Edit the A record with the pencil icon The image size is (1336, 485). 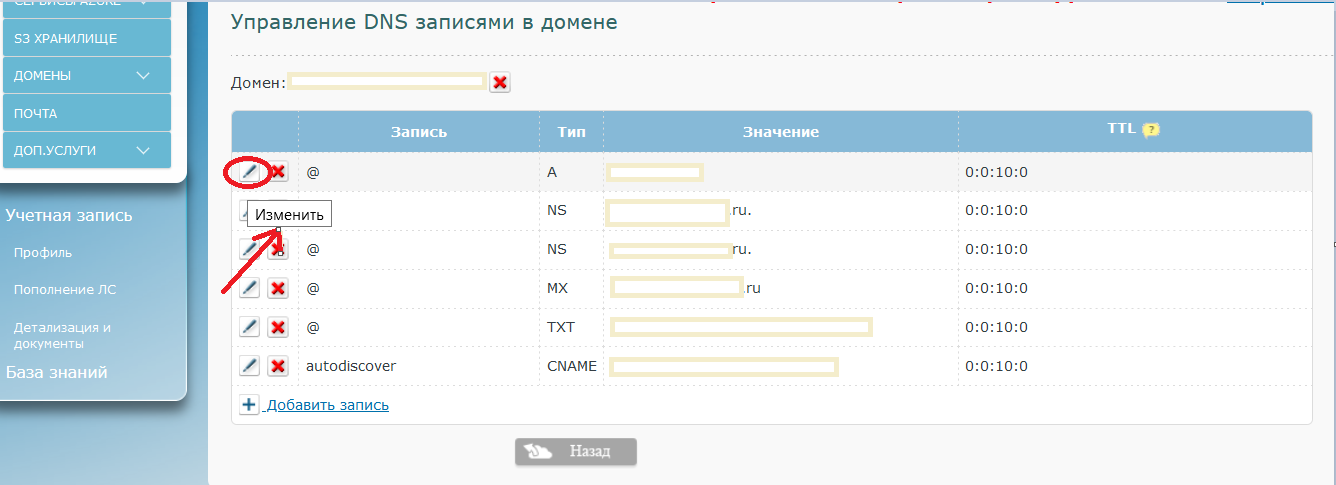tap(249, 172)
